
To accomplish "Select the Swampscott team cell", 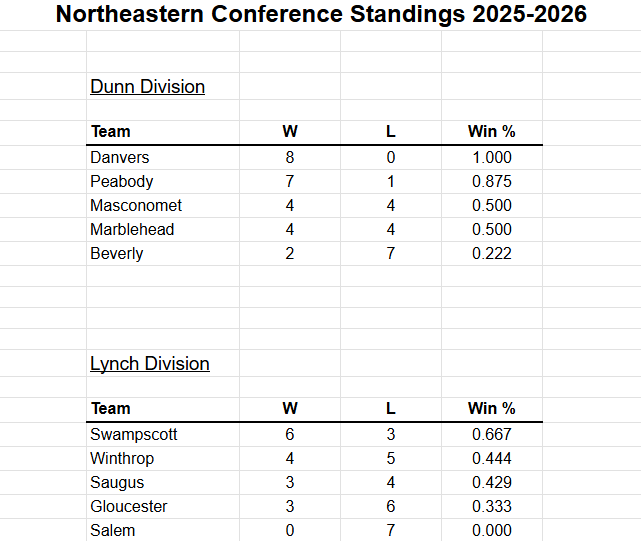I will [x=134, y=435].
